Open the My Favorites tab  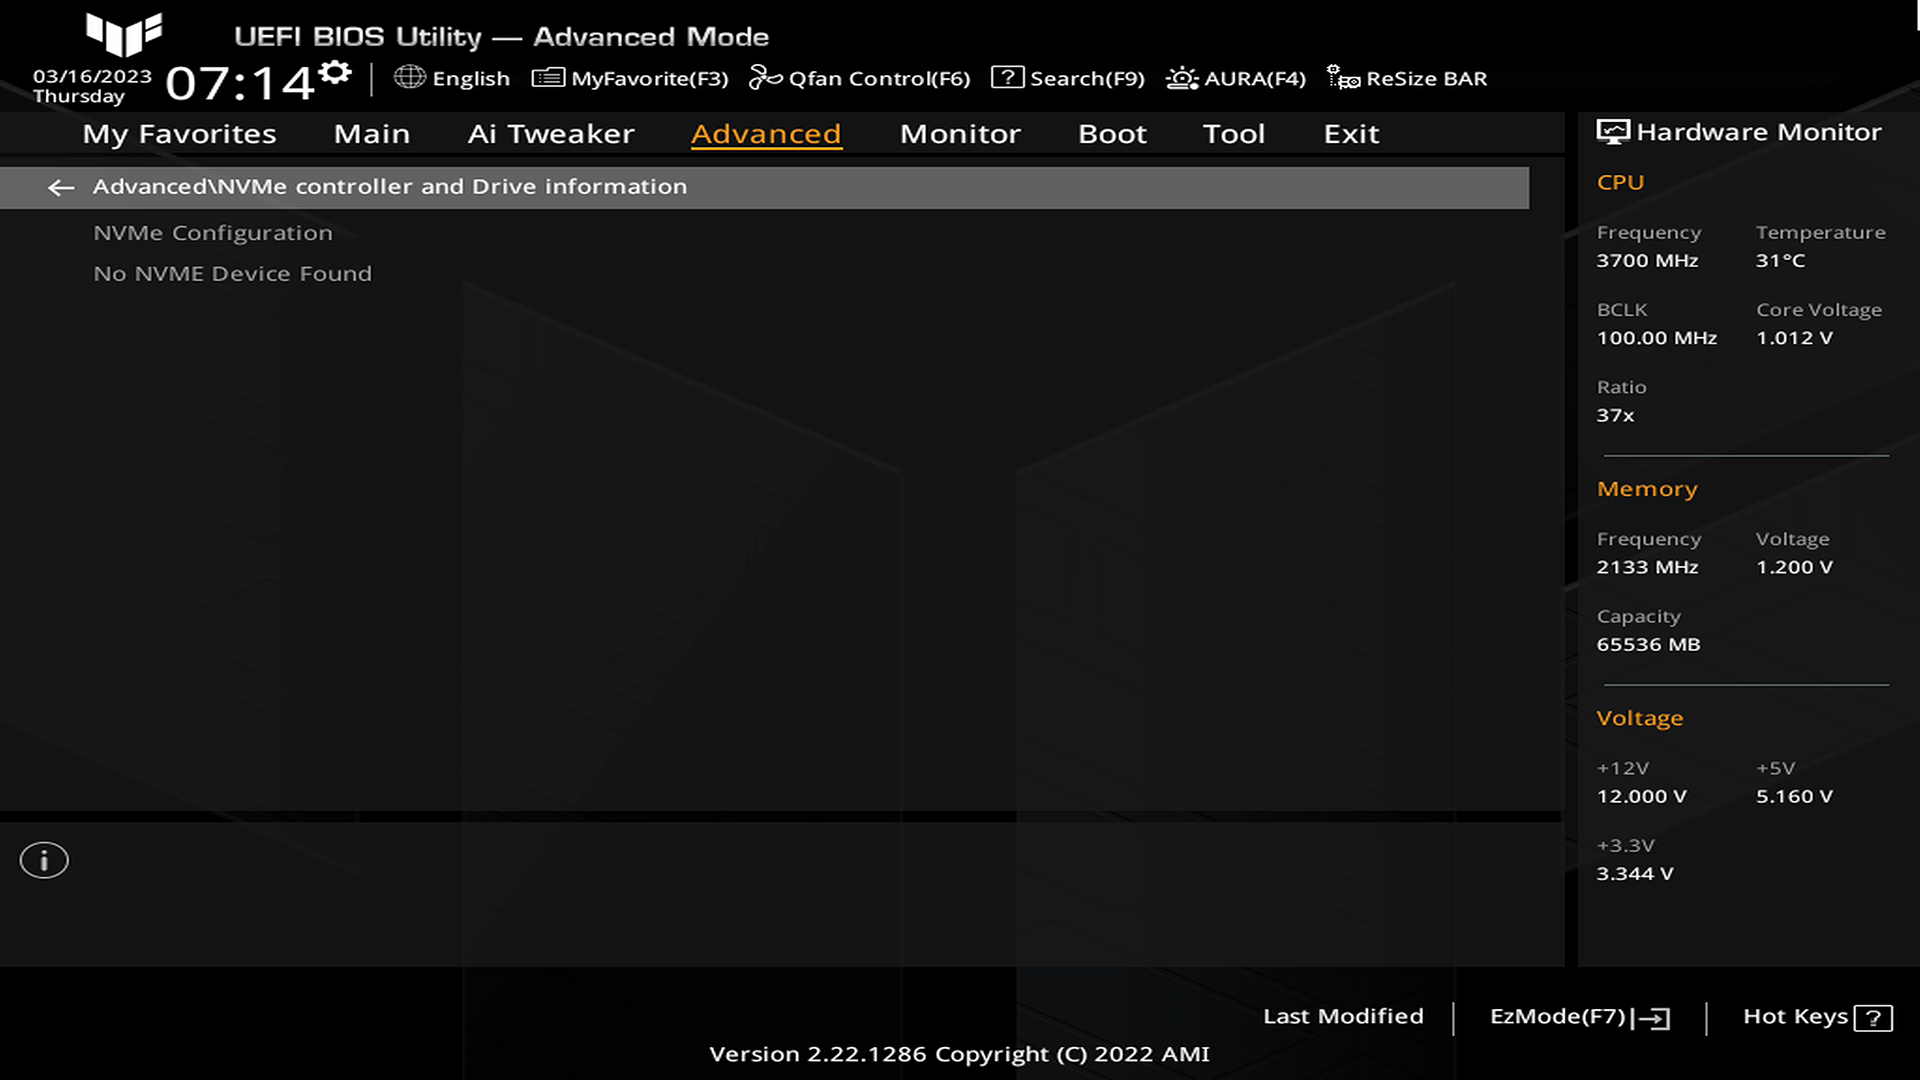(179, 134)
